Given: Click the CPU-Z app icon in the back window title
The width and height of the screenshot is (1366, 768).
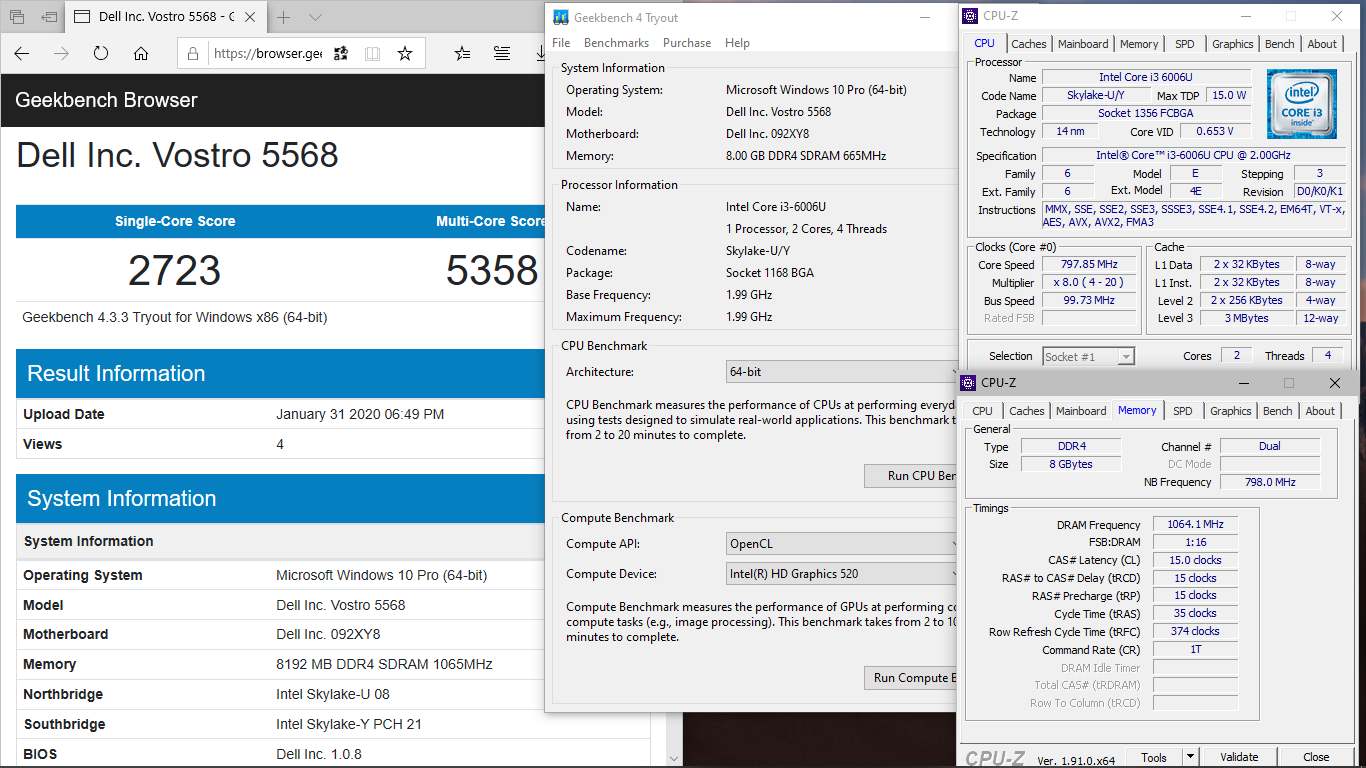Looking at the screenshot, I should click(x=968, y=15).
